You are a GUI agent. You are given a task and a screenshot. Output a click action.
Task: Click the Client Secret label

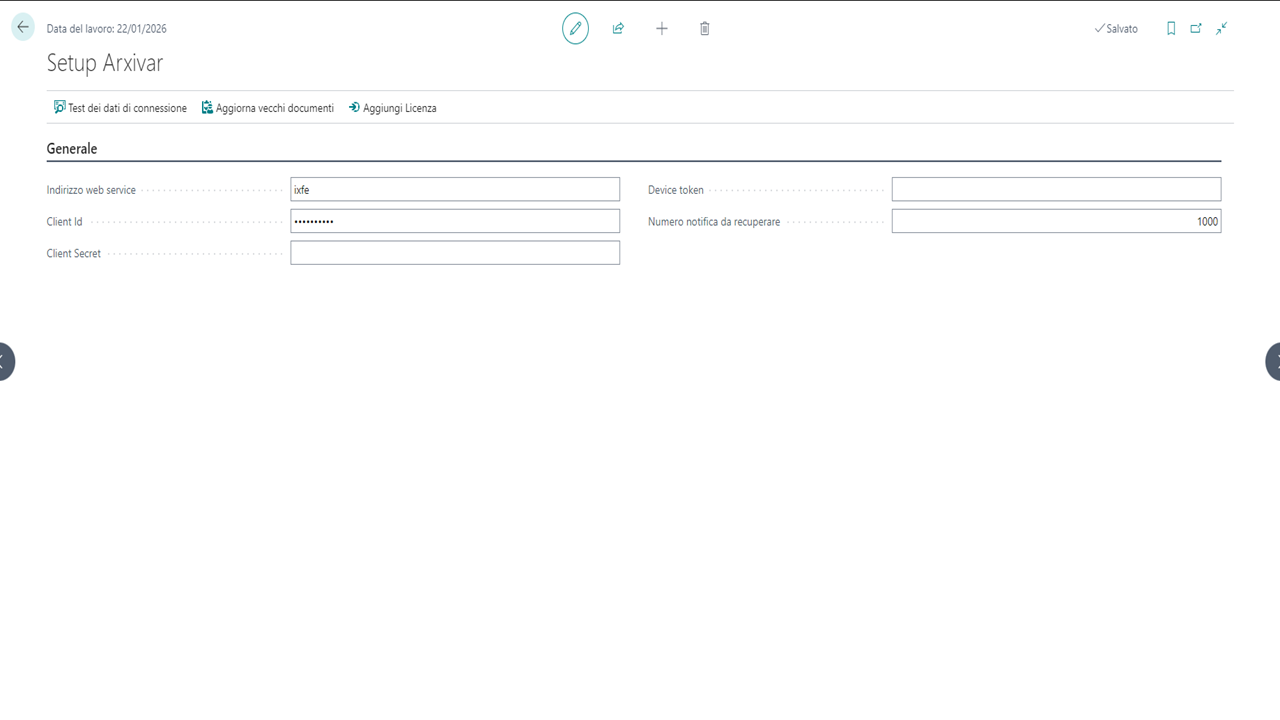(x=74, y=254)
